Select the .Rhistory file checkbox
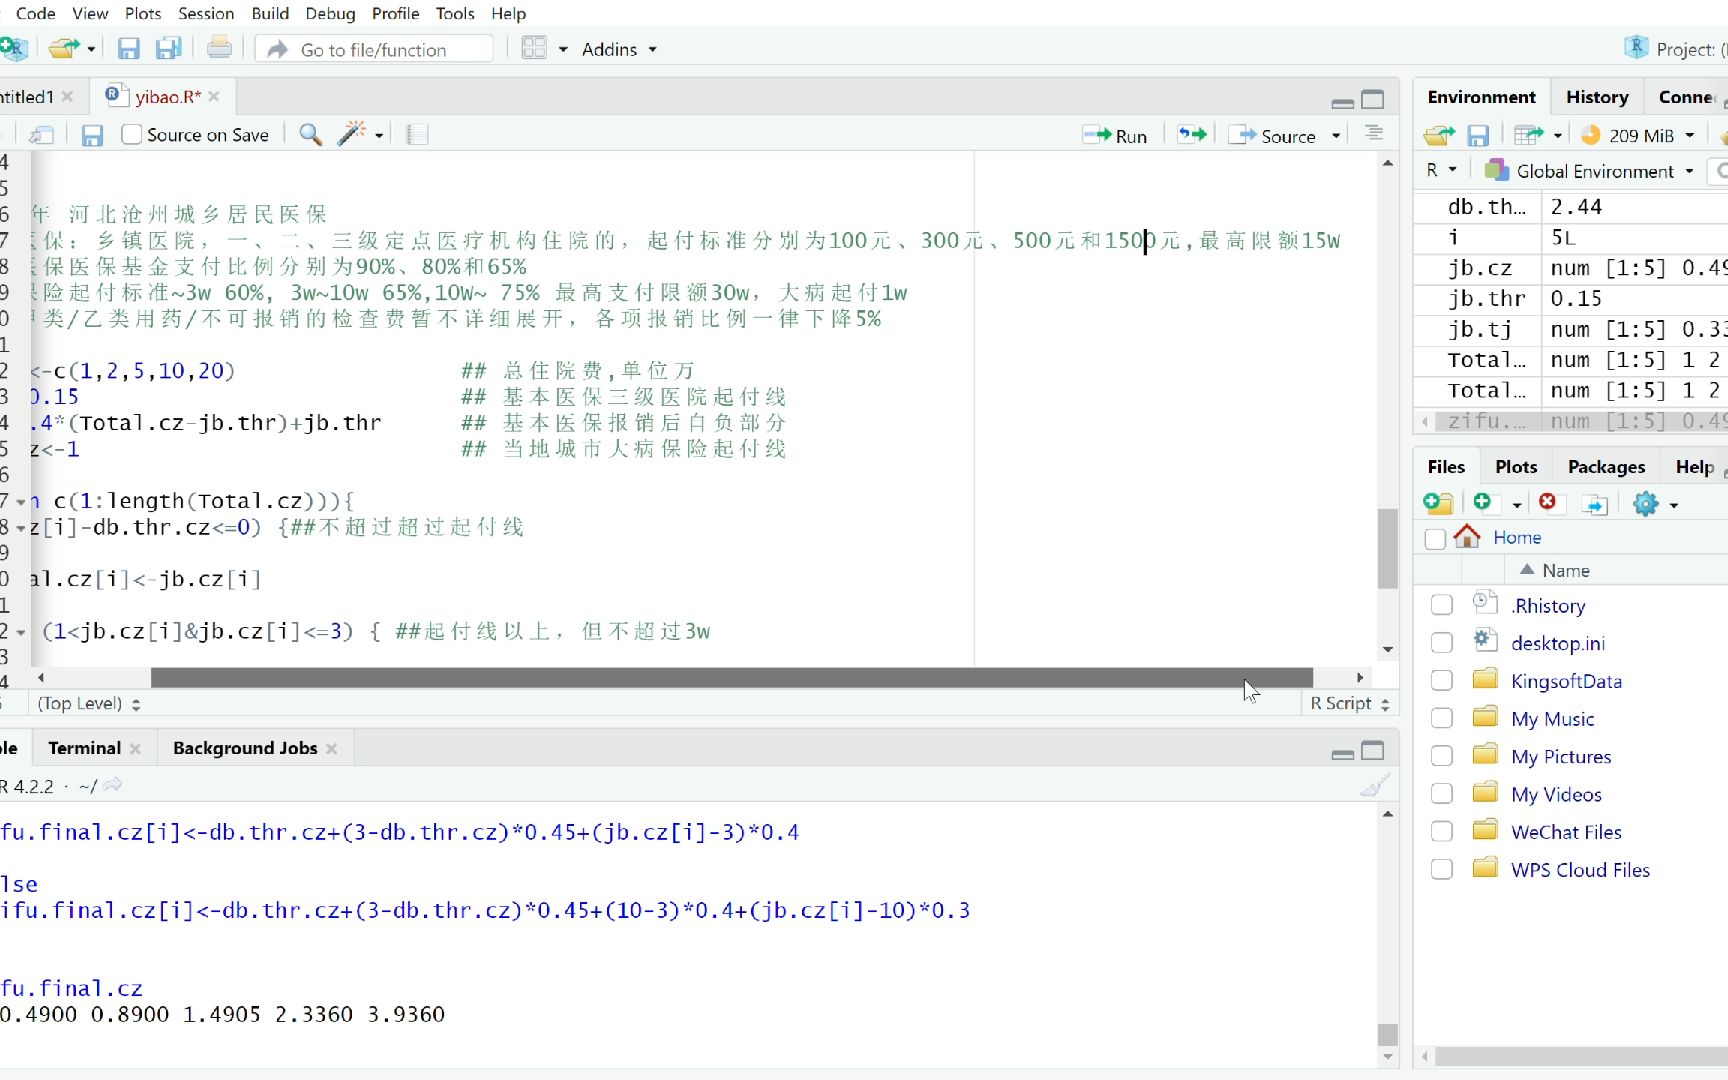Image resolution: width=1728 pixels, height=1080 pixels. pos(1441,604)
